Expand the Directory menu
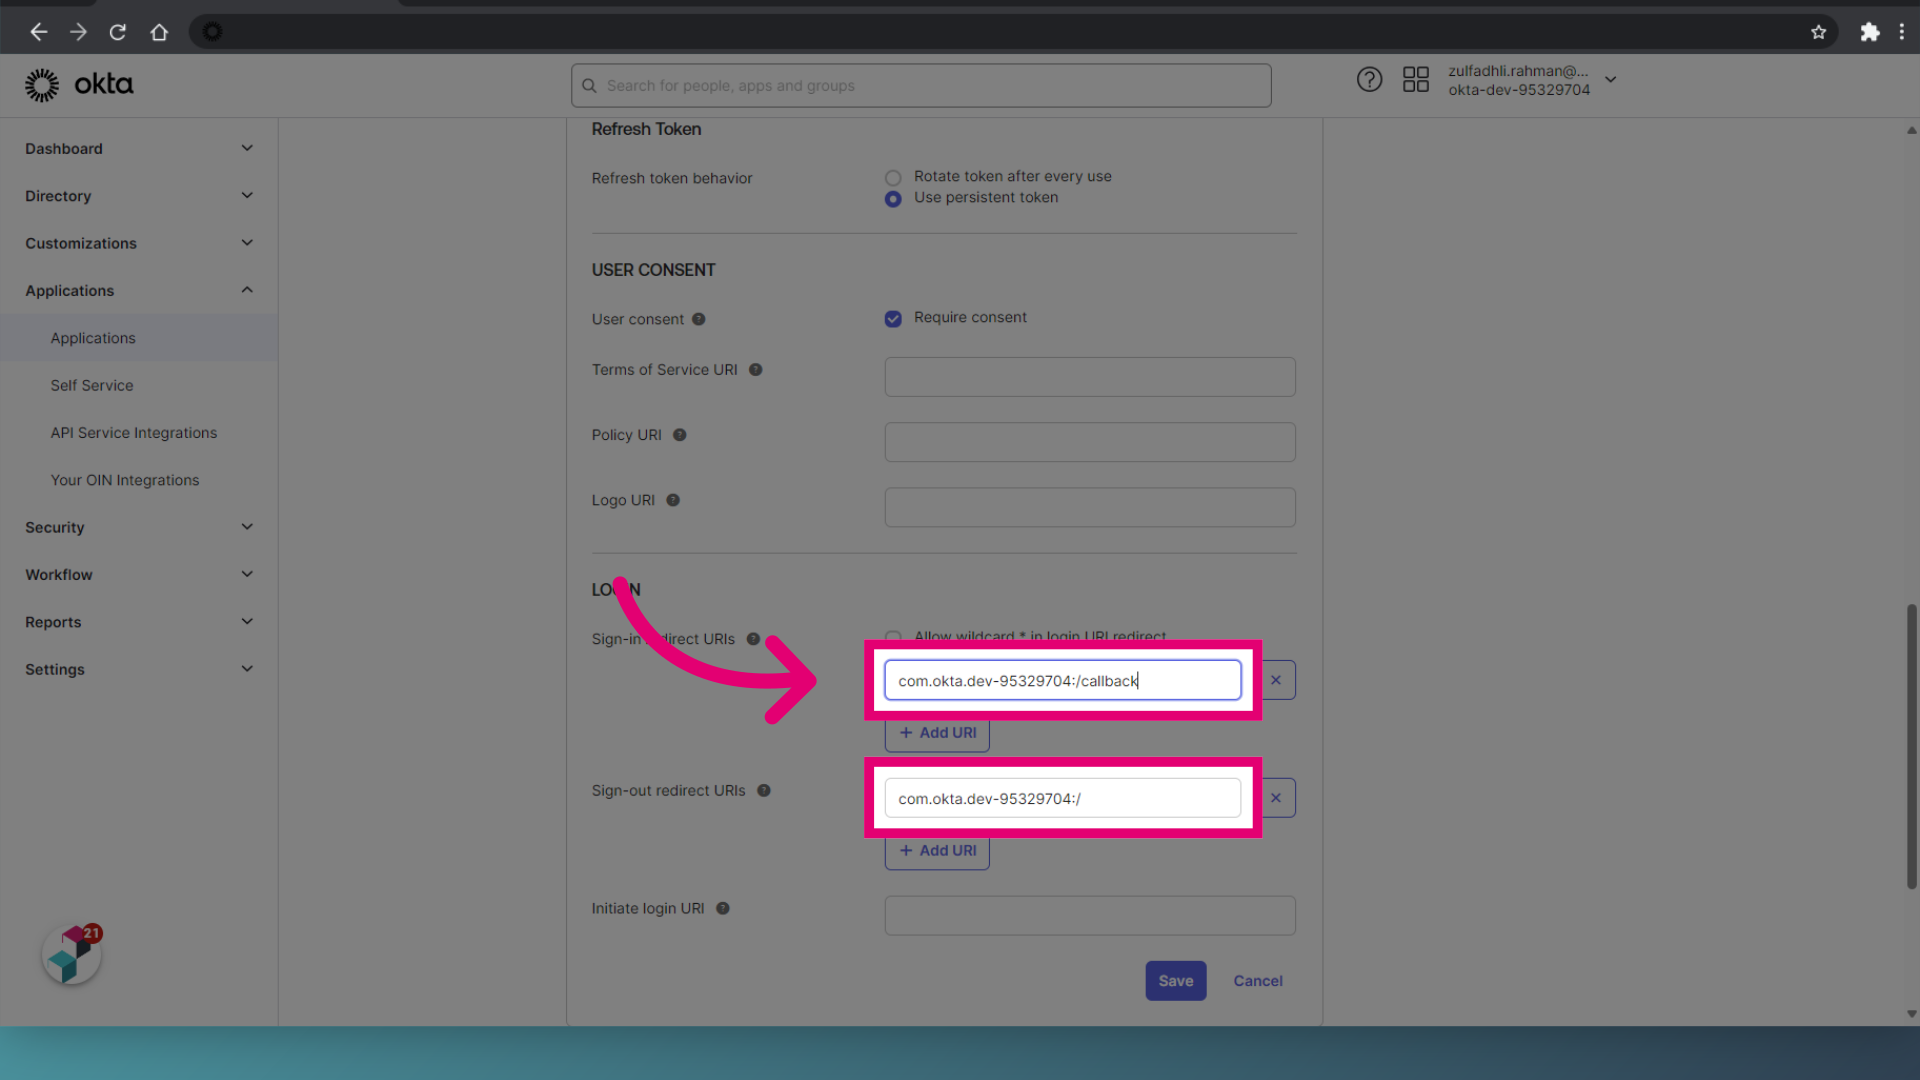The width and height of the screenshot is (1920, 1080). coord(139,196)
